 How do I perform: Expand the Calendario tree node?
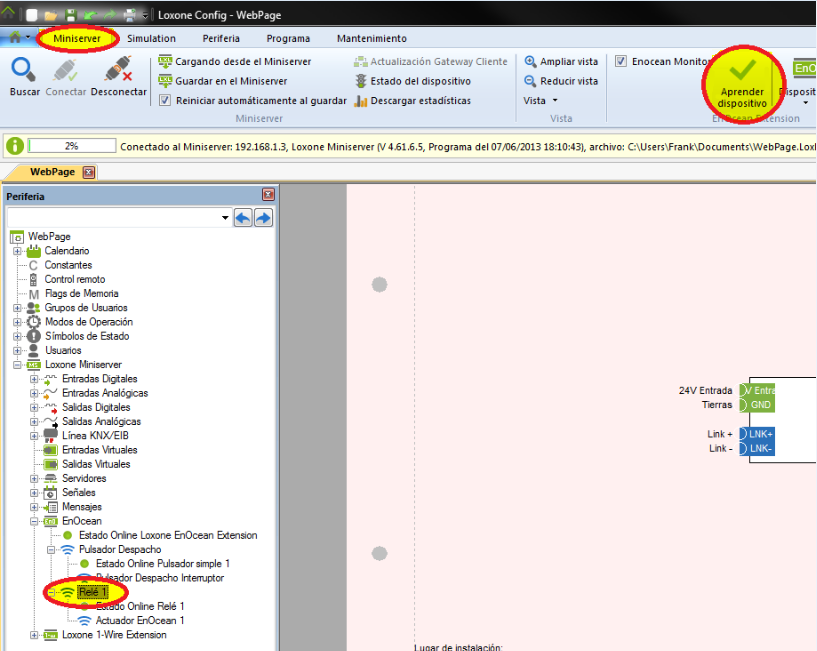17,251
